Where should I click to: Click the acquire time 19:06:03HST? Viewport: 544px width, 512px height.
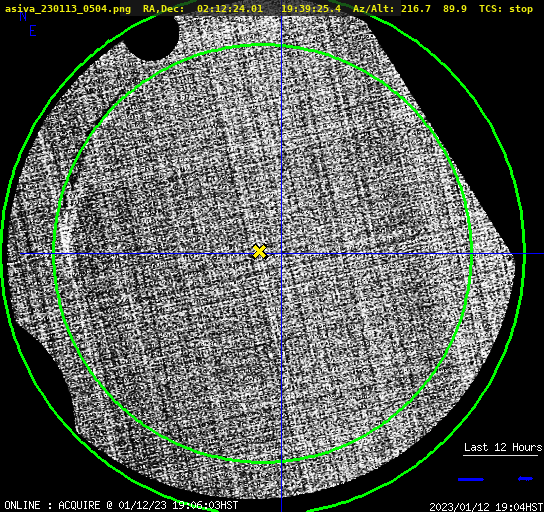(205, 505)
